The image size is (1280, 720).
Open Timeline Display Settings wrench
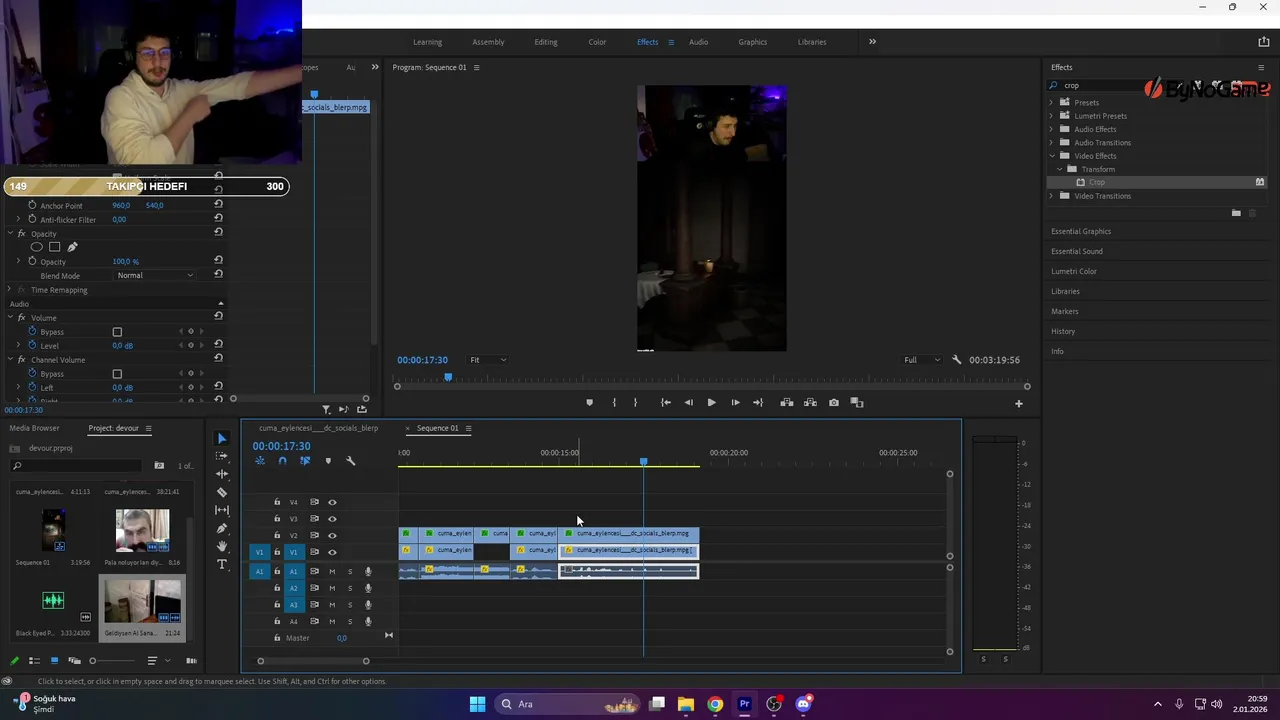point(350,461)
